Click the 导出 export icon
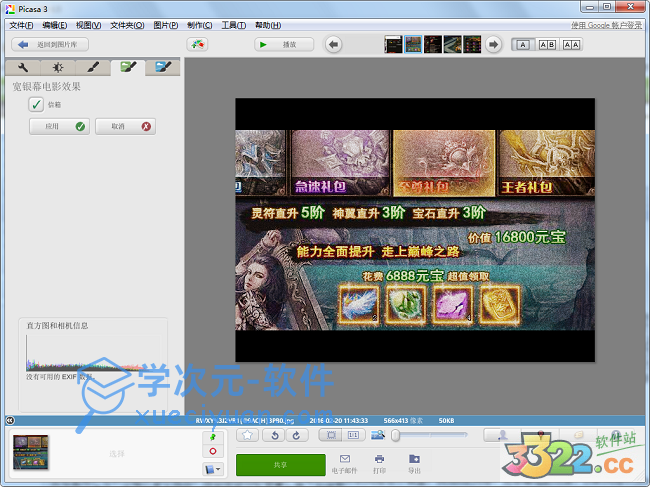The width and height of the screenshot is (650, 487). coord(414,464)
